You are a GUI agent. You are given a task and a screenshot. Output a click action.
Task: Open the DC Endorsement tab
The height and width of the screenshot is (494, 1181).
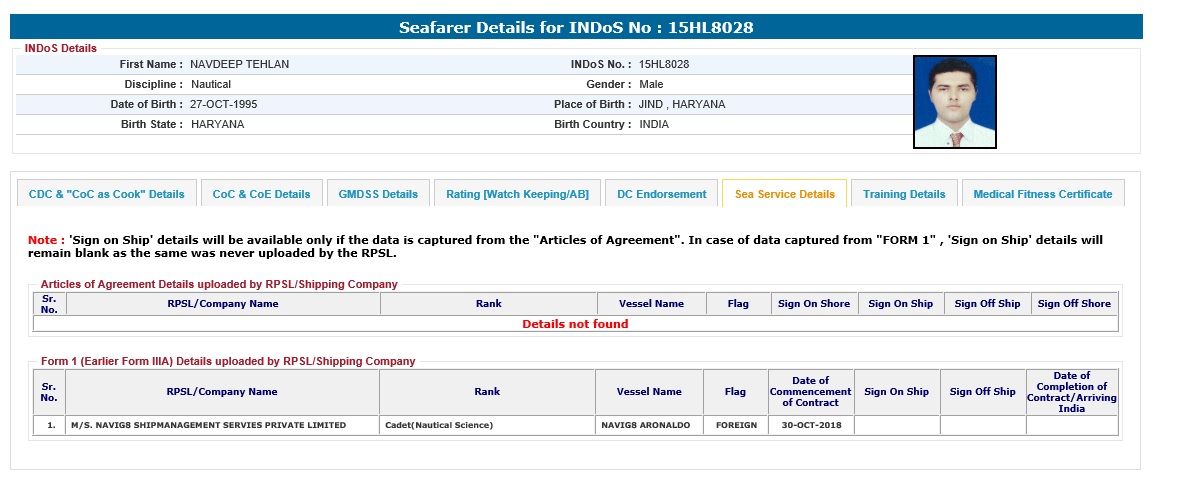[661, 194]
